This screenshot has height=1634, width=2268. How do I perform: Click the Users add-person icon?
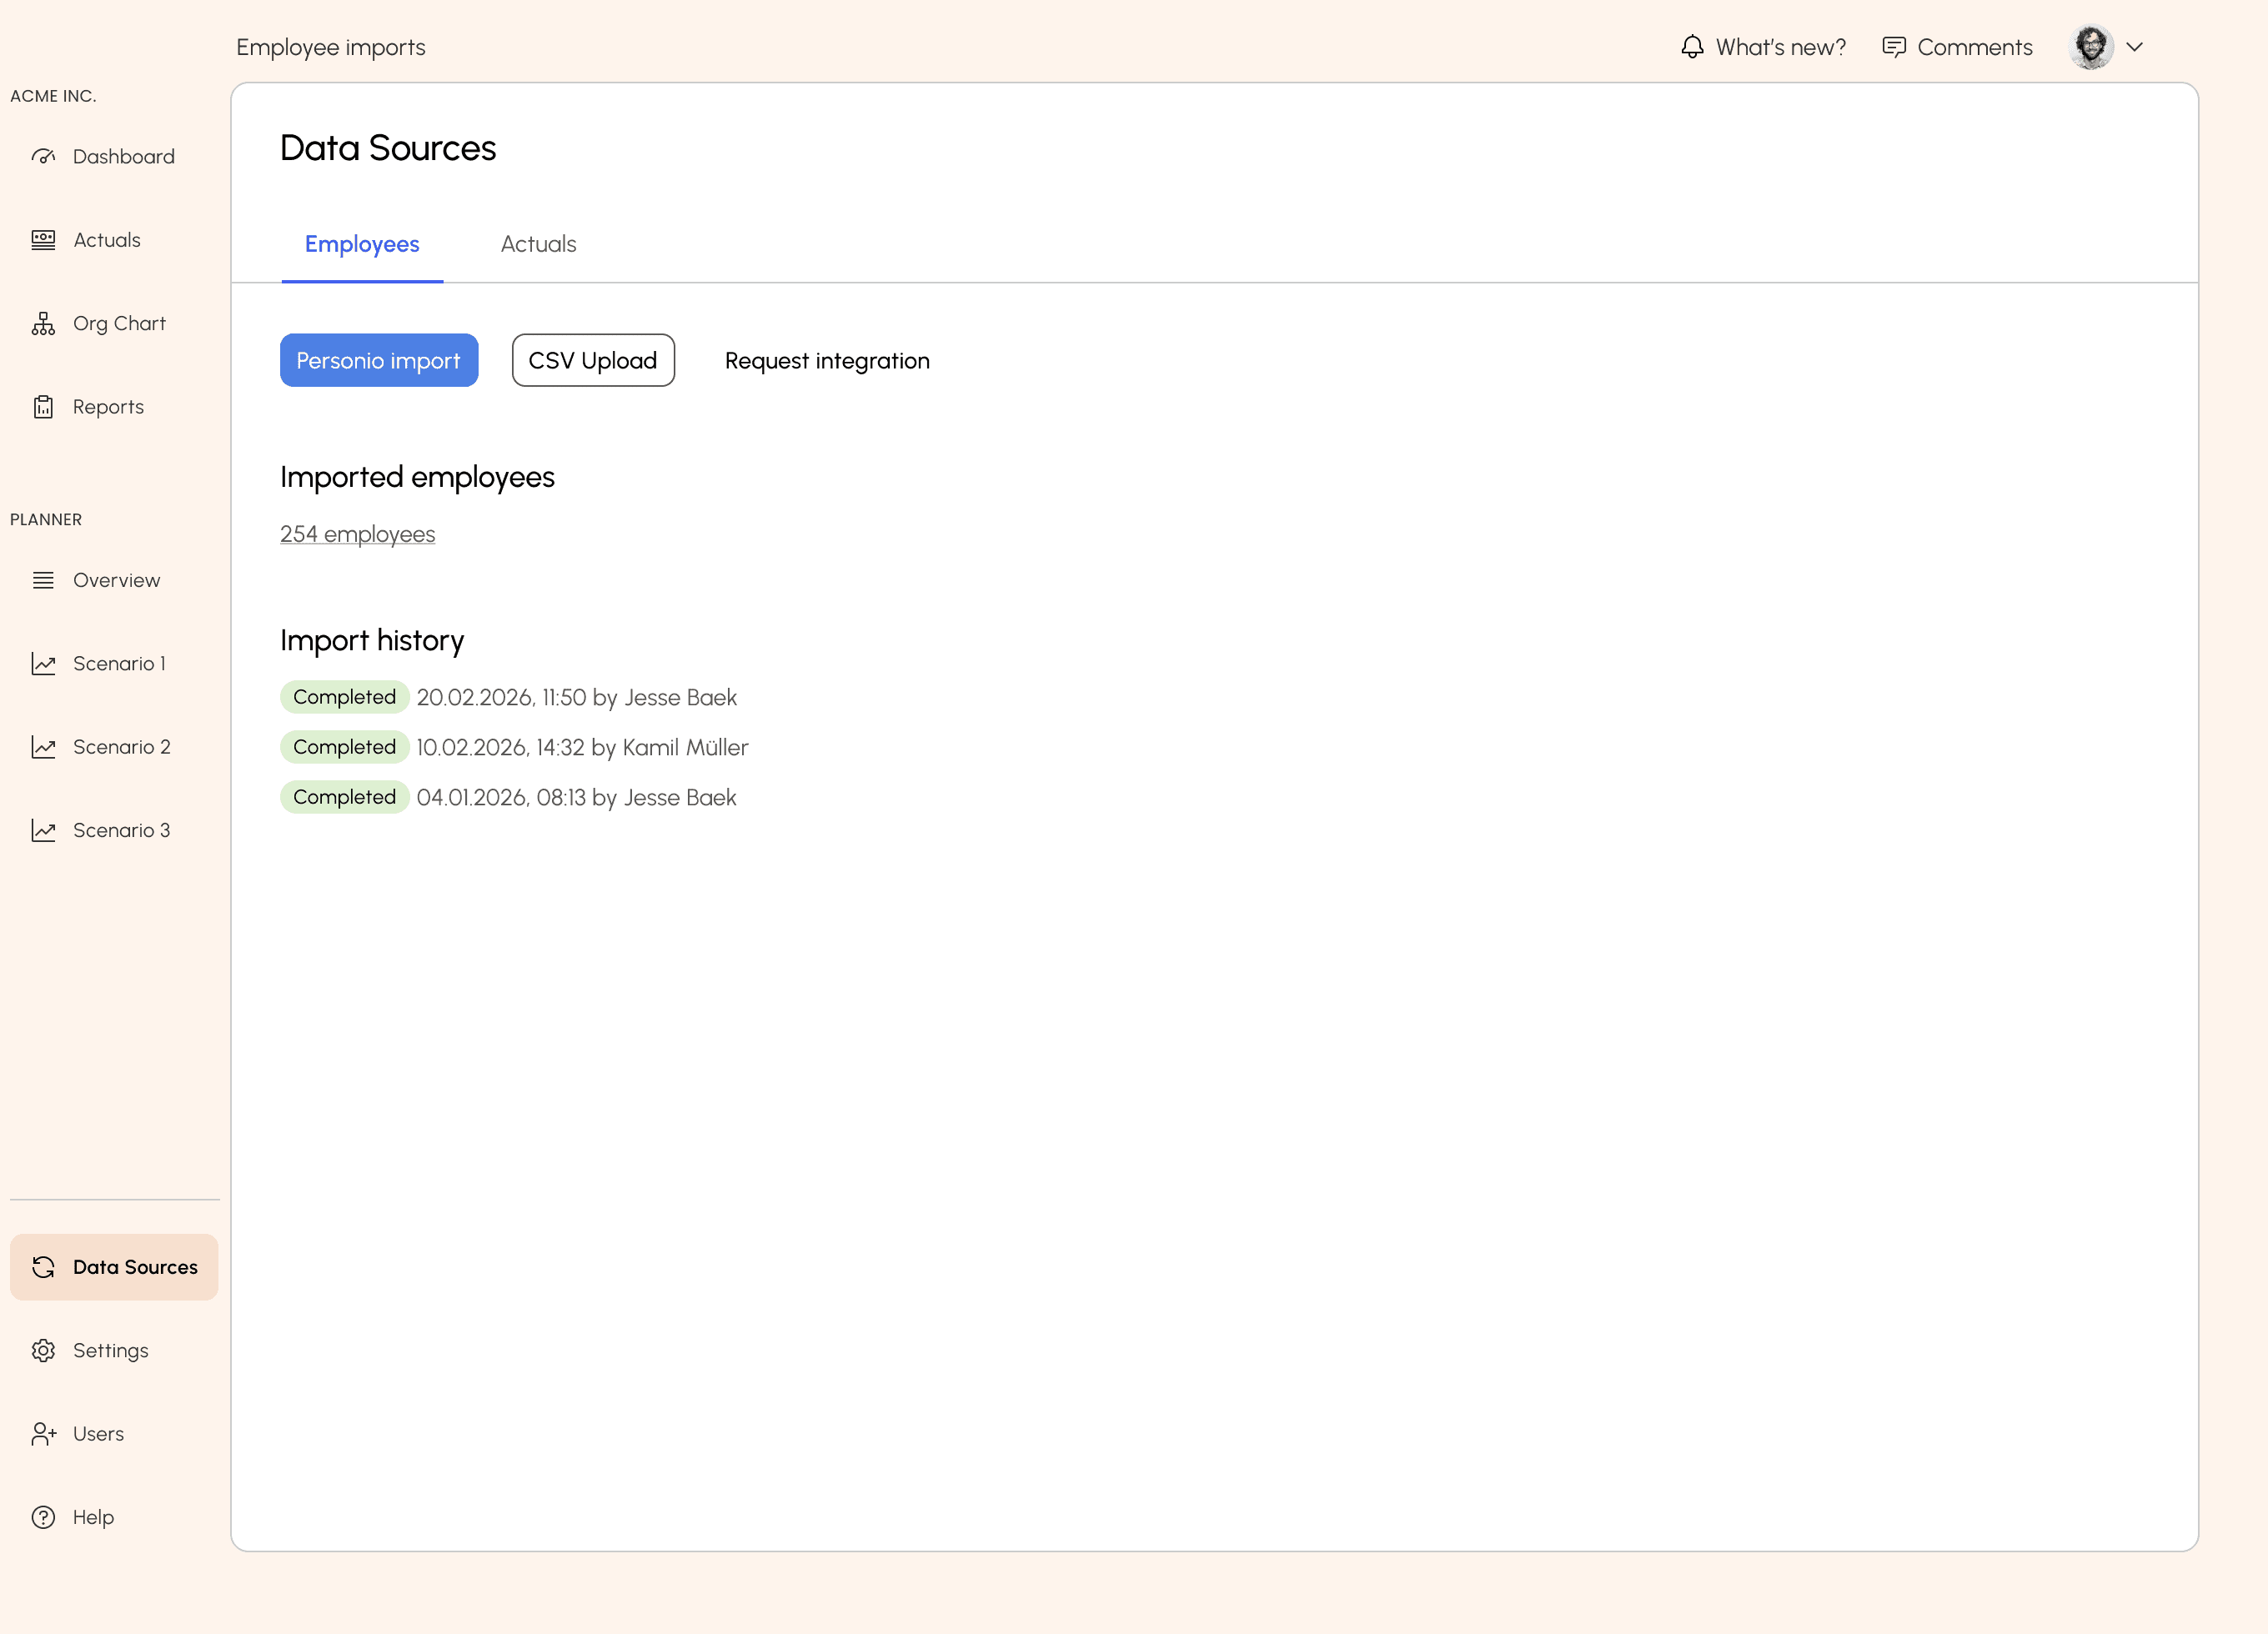[x=43, y=1434]
